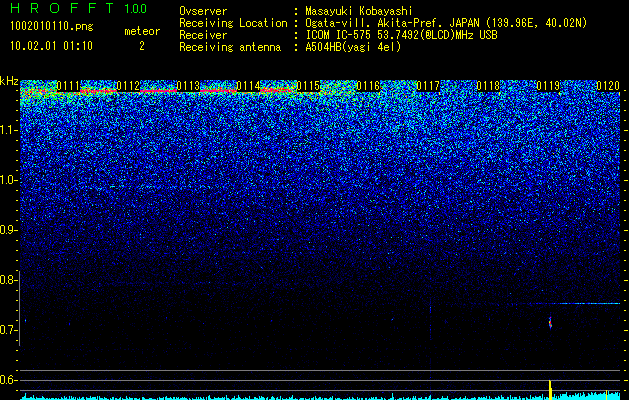Click the 0116 time marker
The height and width of the screenshot is (400, 629).
tap(368, 86)
